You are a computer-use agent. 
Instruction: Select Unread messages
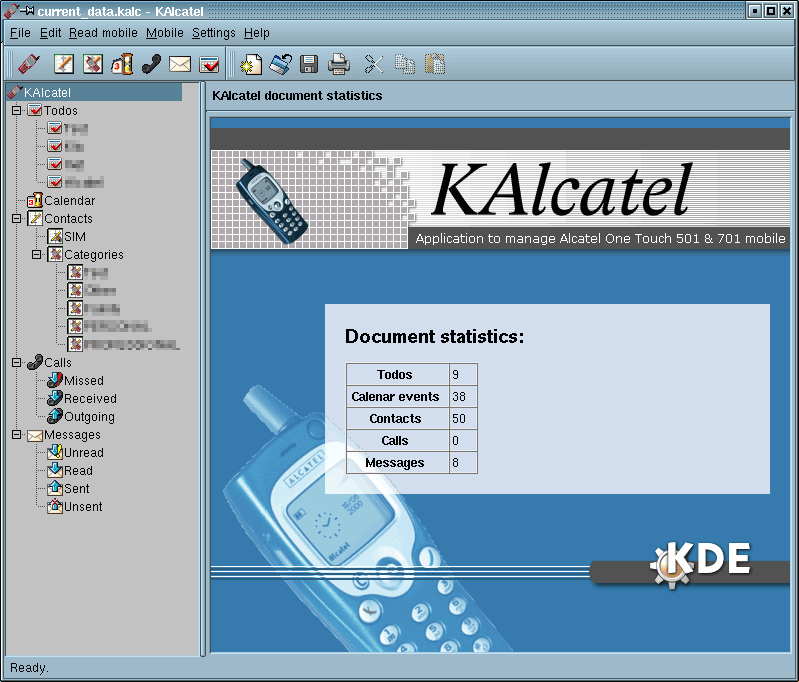click(x=84, y=453)
